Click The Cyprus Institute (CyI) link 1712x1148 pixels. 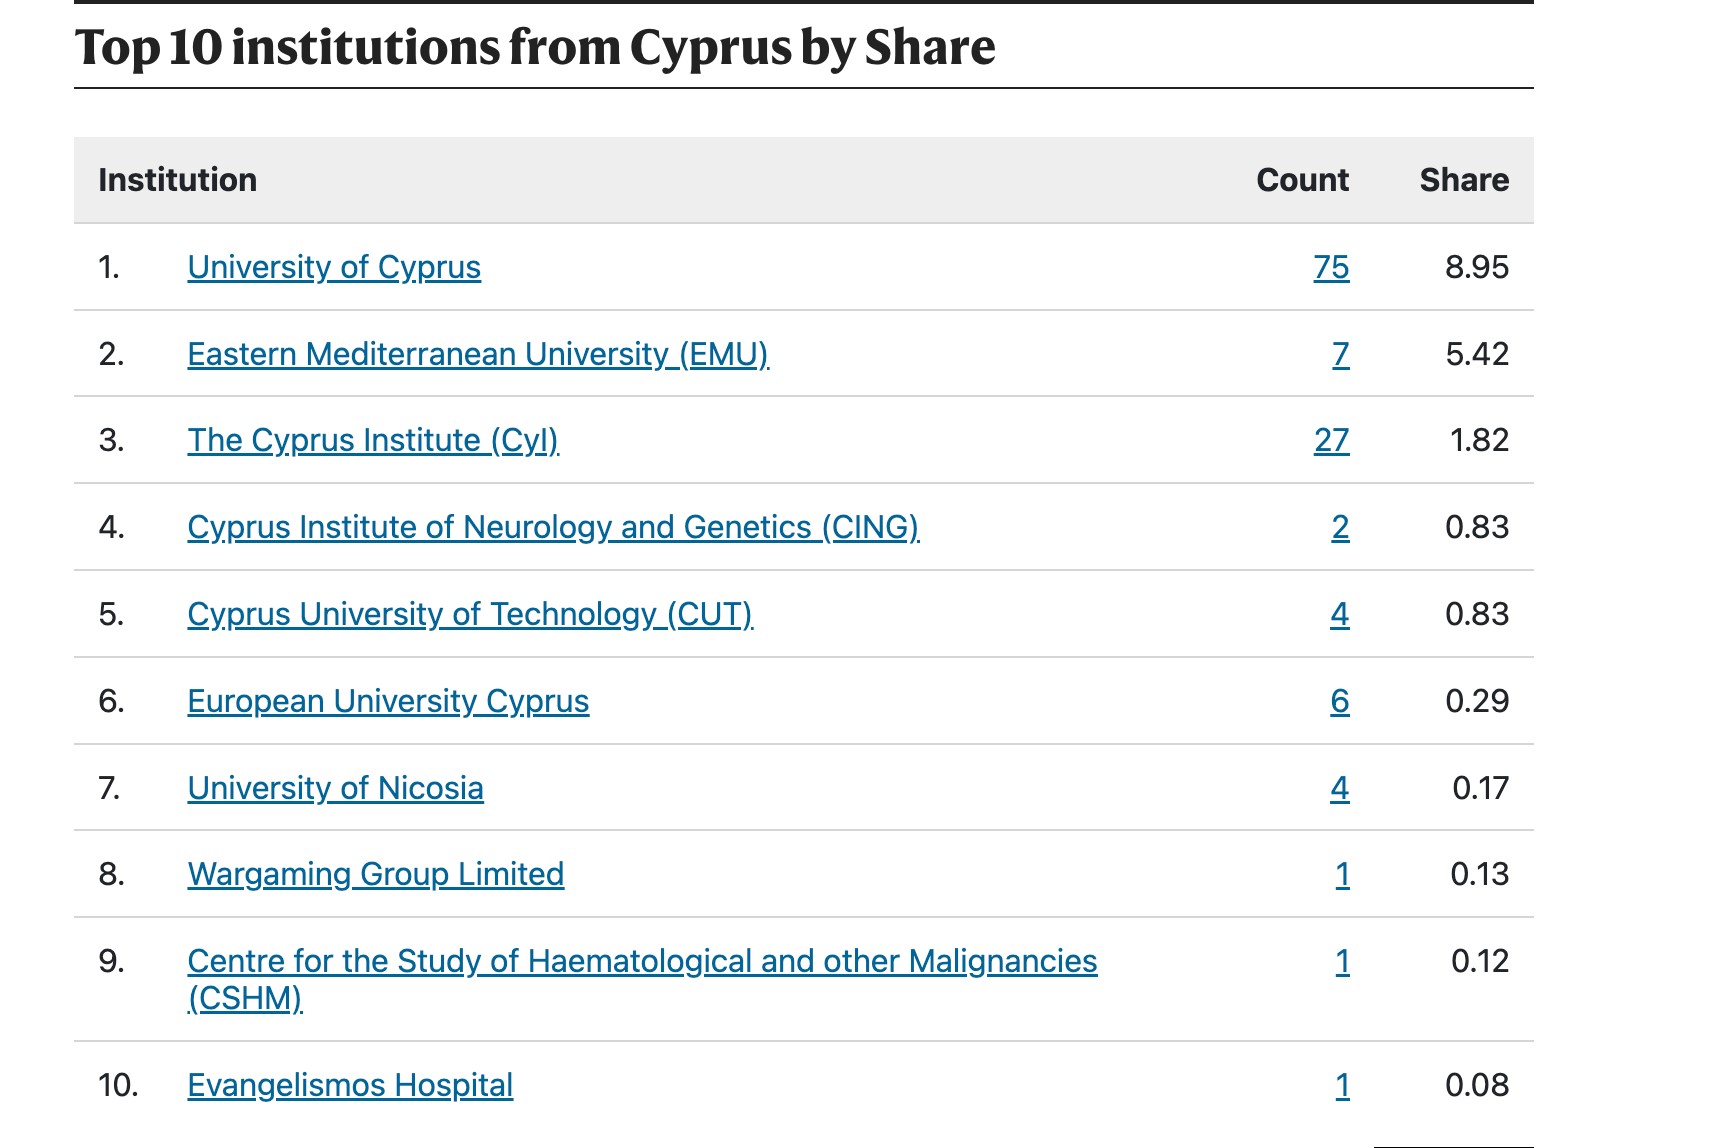click(x=372, y=440)
